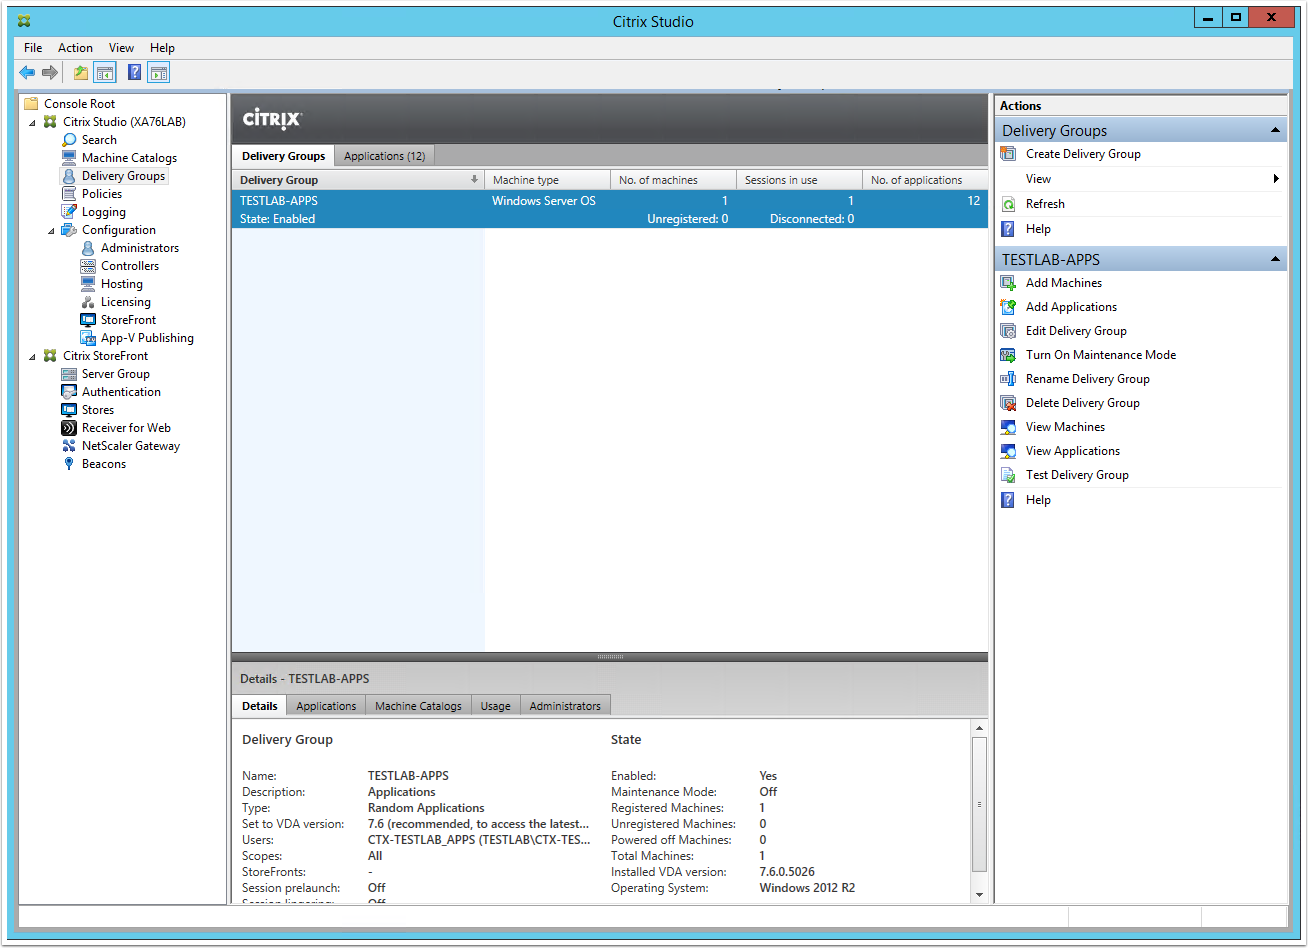Open the Authentication node

click(x=121, y=392)
